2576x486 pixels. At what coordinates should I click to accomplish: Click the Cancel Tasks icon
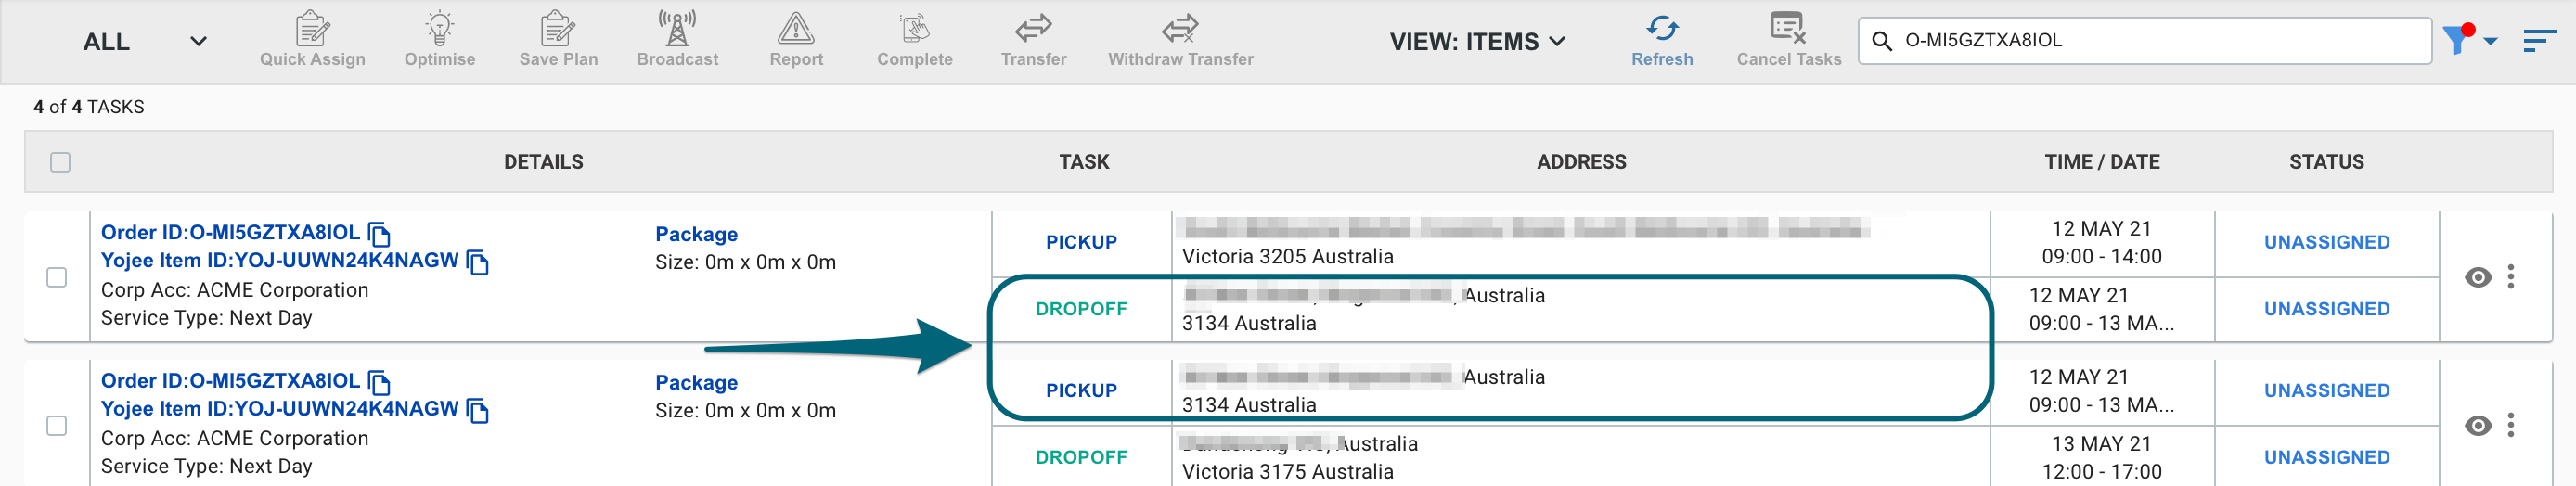[x=1788, y=28]
